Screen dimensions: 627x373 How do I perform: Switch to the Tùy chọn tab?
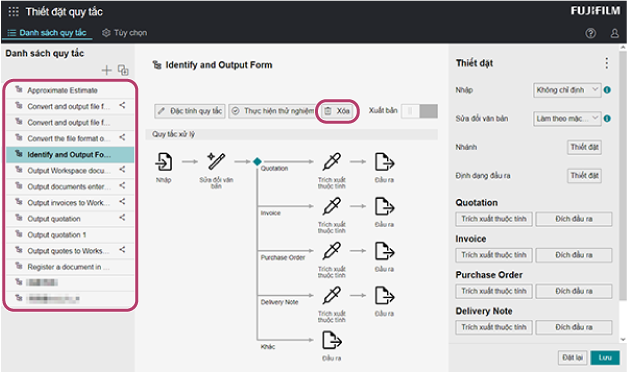[x=124, y=33]
